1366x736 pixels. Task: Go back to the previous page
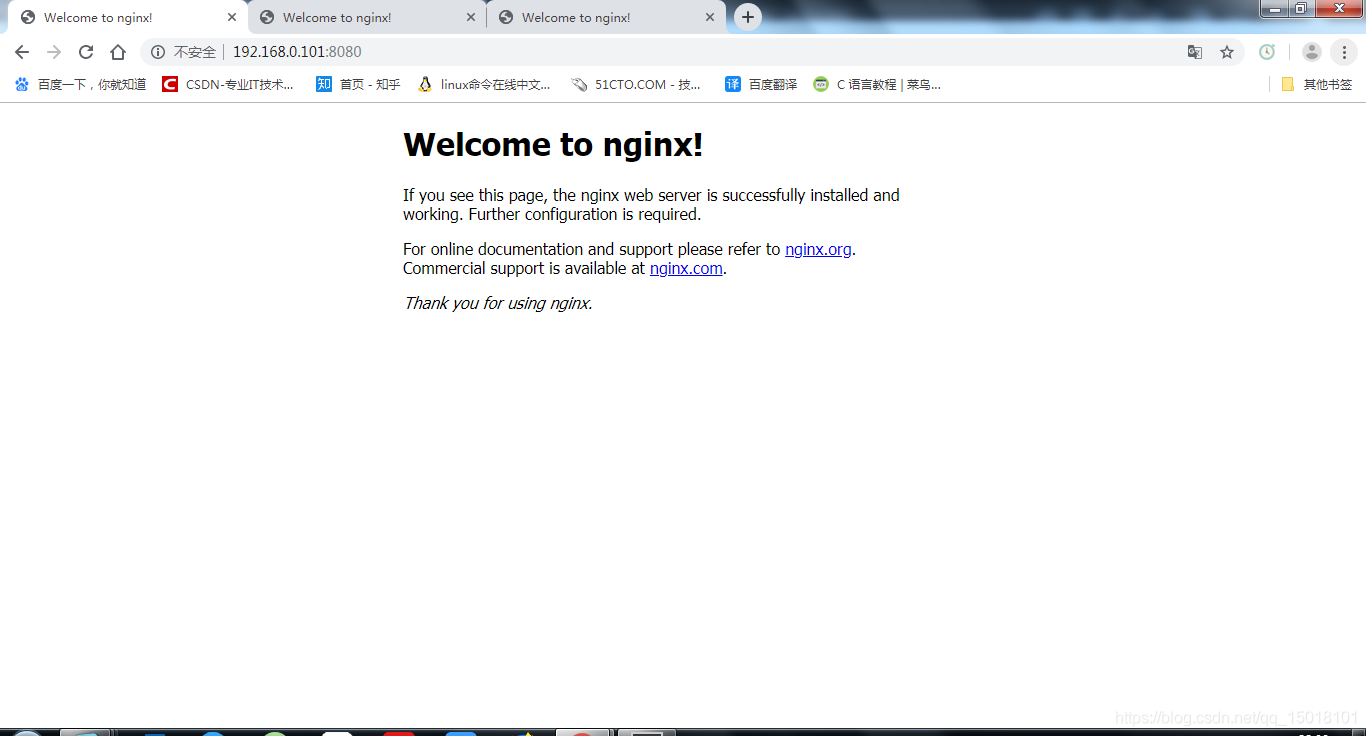(22, 52)
